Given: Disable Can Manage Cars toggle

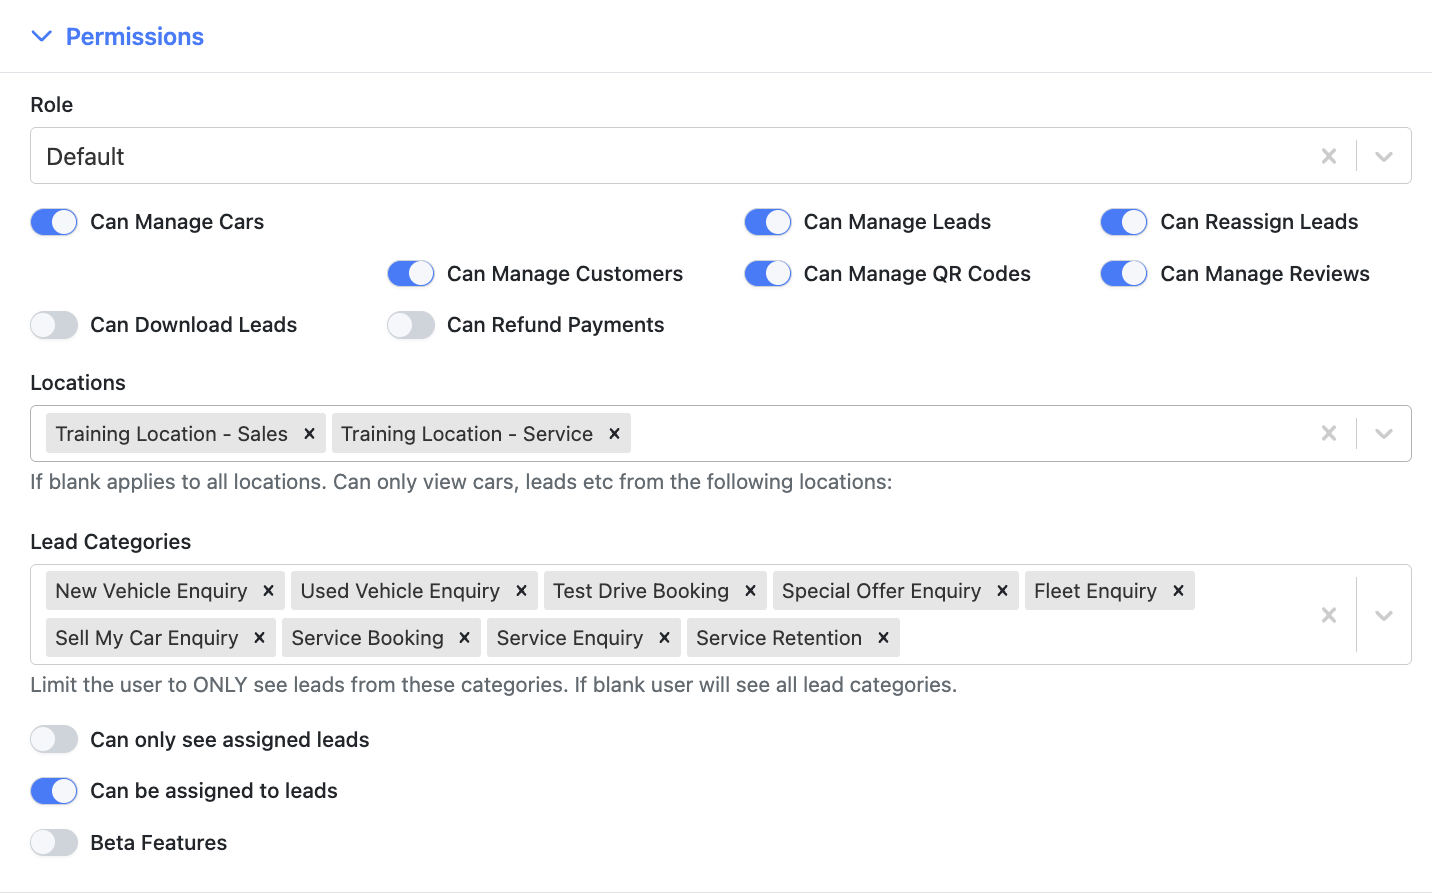Looking at the screenshot, I should 54,222.
